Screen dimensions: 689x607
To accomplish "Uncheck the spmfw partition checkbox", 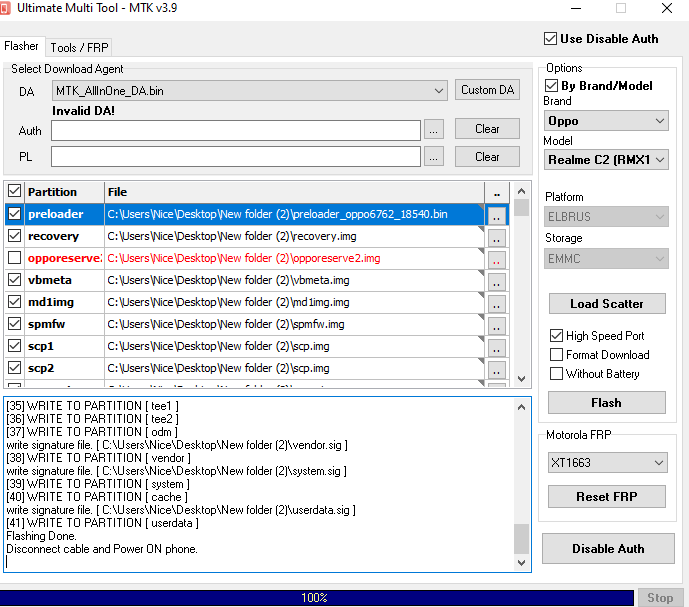I will pyautogui.click(x=15, y=324).
